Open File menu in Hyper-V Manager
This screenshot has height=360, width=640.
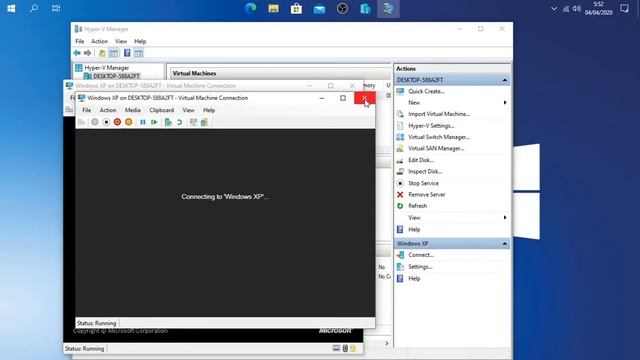[x=80, y=41]
